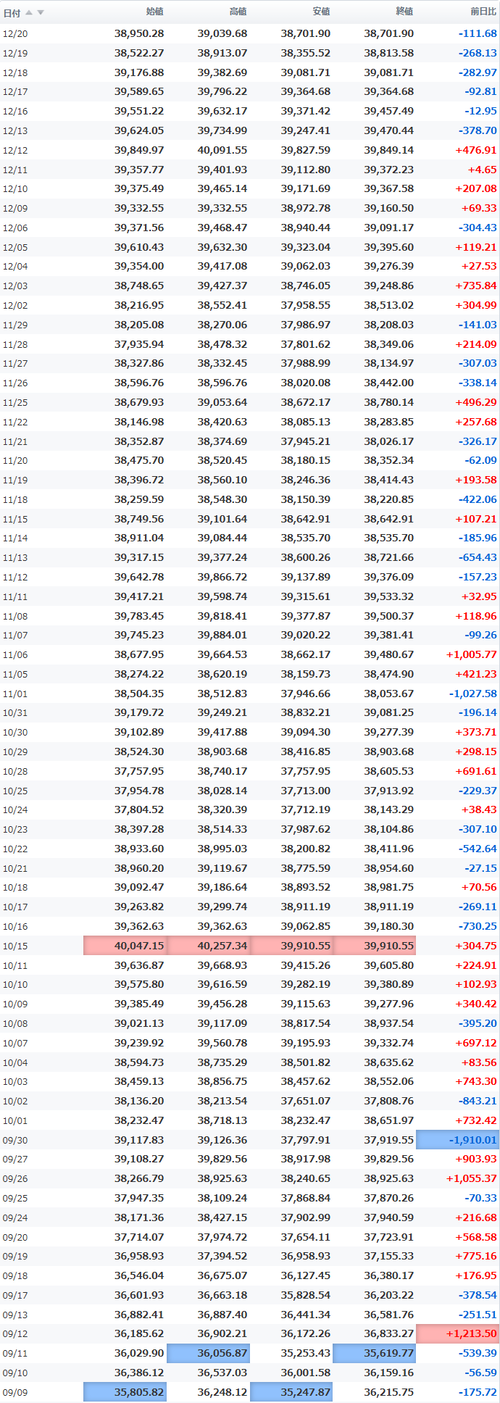Select the 11/01 change value -1,027.58

pos(469,693)
